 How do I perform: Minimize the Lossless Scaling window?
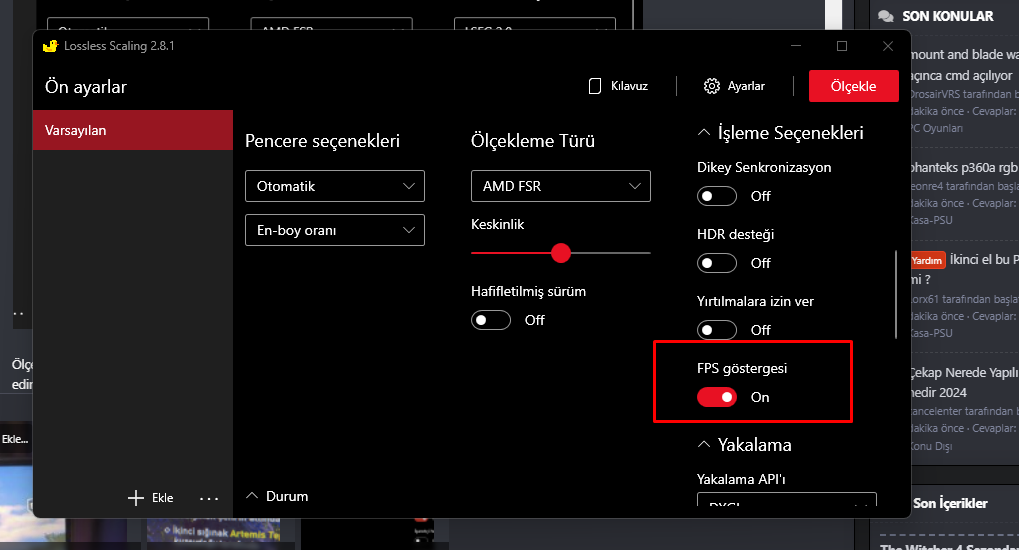796,46
